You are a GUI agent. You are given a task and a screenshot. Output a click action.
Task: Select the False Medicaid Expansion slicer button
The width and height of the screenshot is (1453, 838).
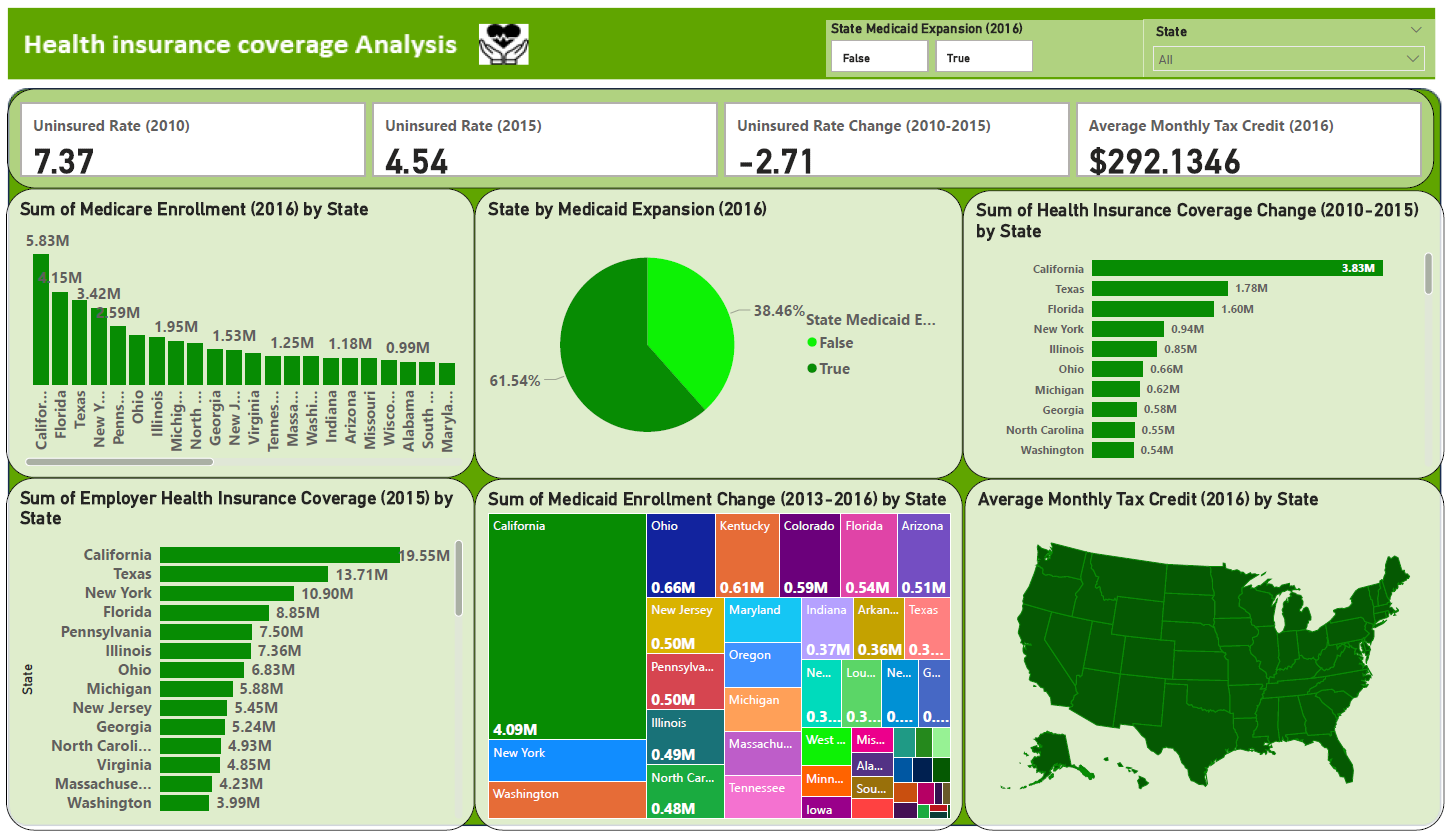click(878, 58)
